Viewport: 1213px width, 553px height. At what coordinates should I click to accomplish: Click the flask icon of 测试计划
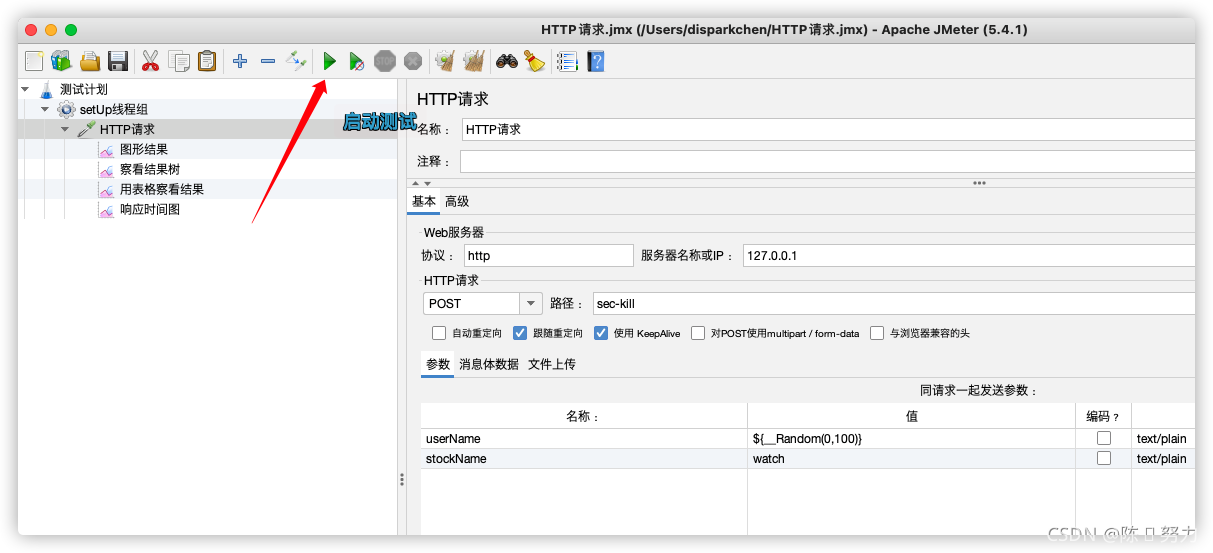[46, 90]
